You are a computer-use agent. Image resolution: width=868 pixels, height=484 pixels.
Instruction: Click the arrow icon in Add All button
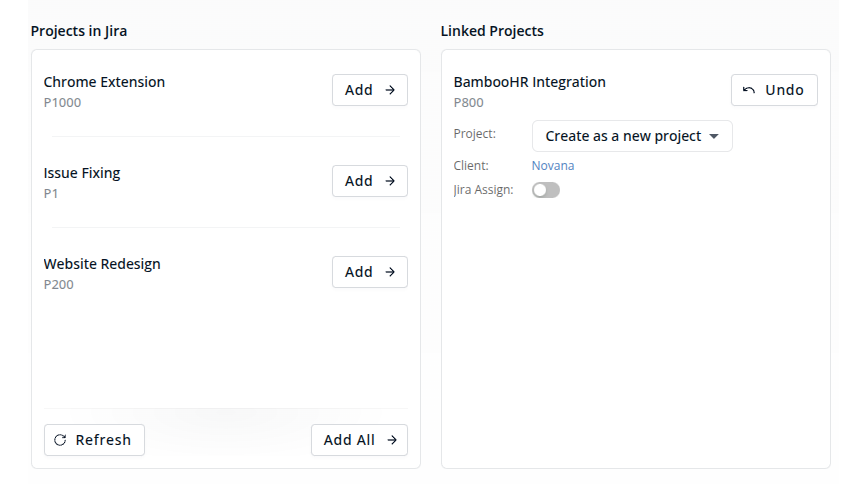point(392,440)
